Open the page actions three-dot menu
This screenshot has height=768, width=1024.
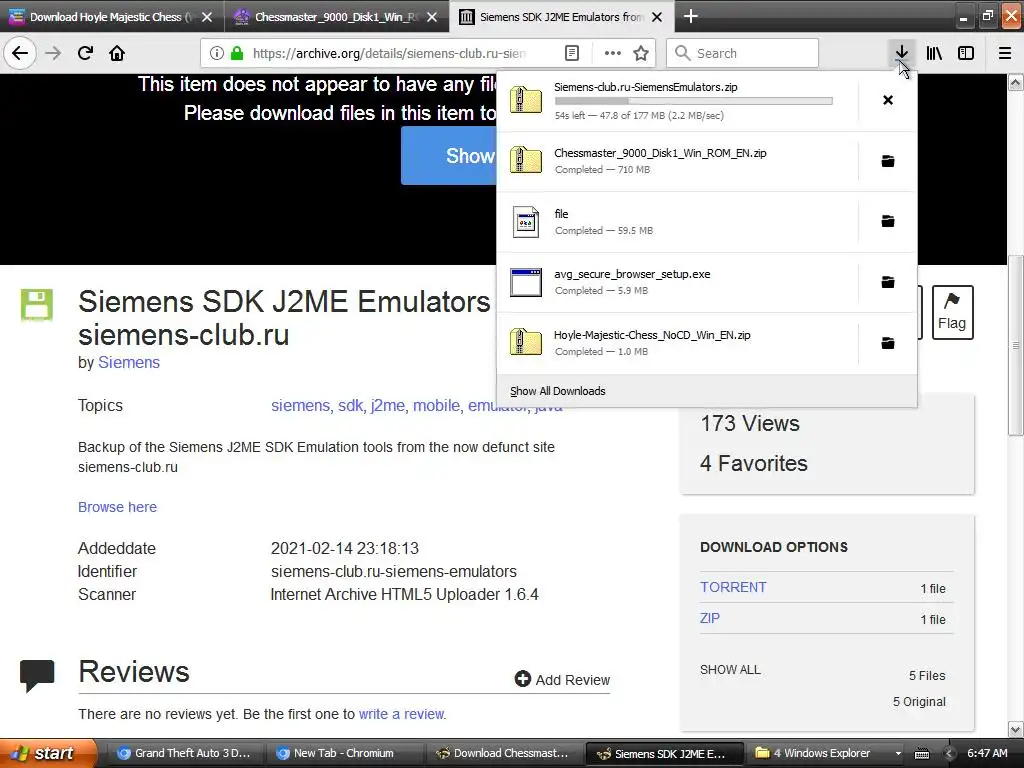[613, 53]
